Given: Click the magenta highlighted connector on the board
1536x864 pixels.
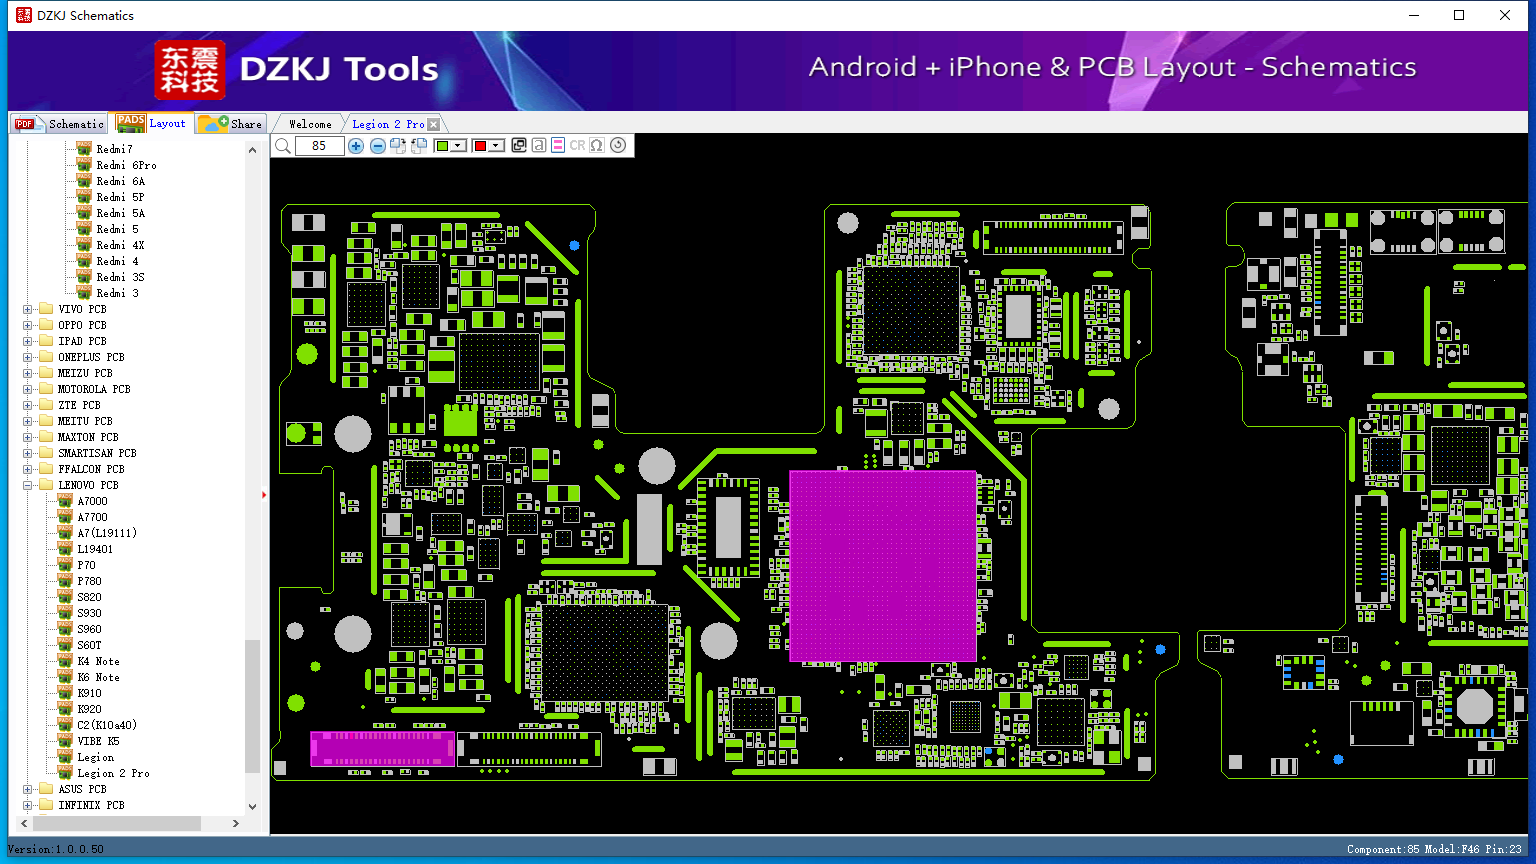Looking at the screenshot, I should pos(383,749).
